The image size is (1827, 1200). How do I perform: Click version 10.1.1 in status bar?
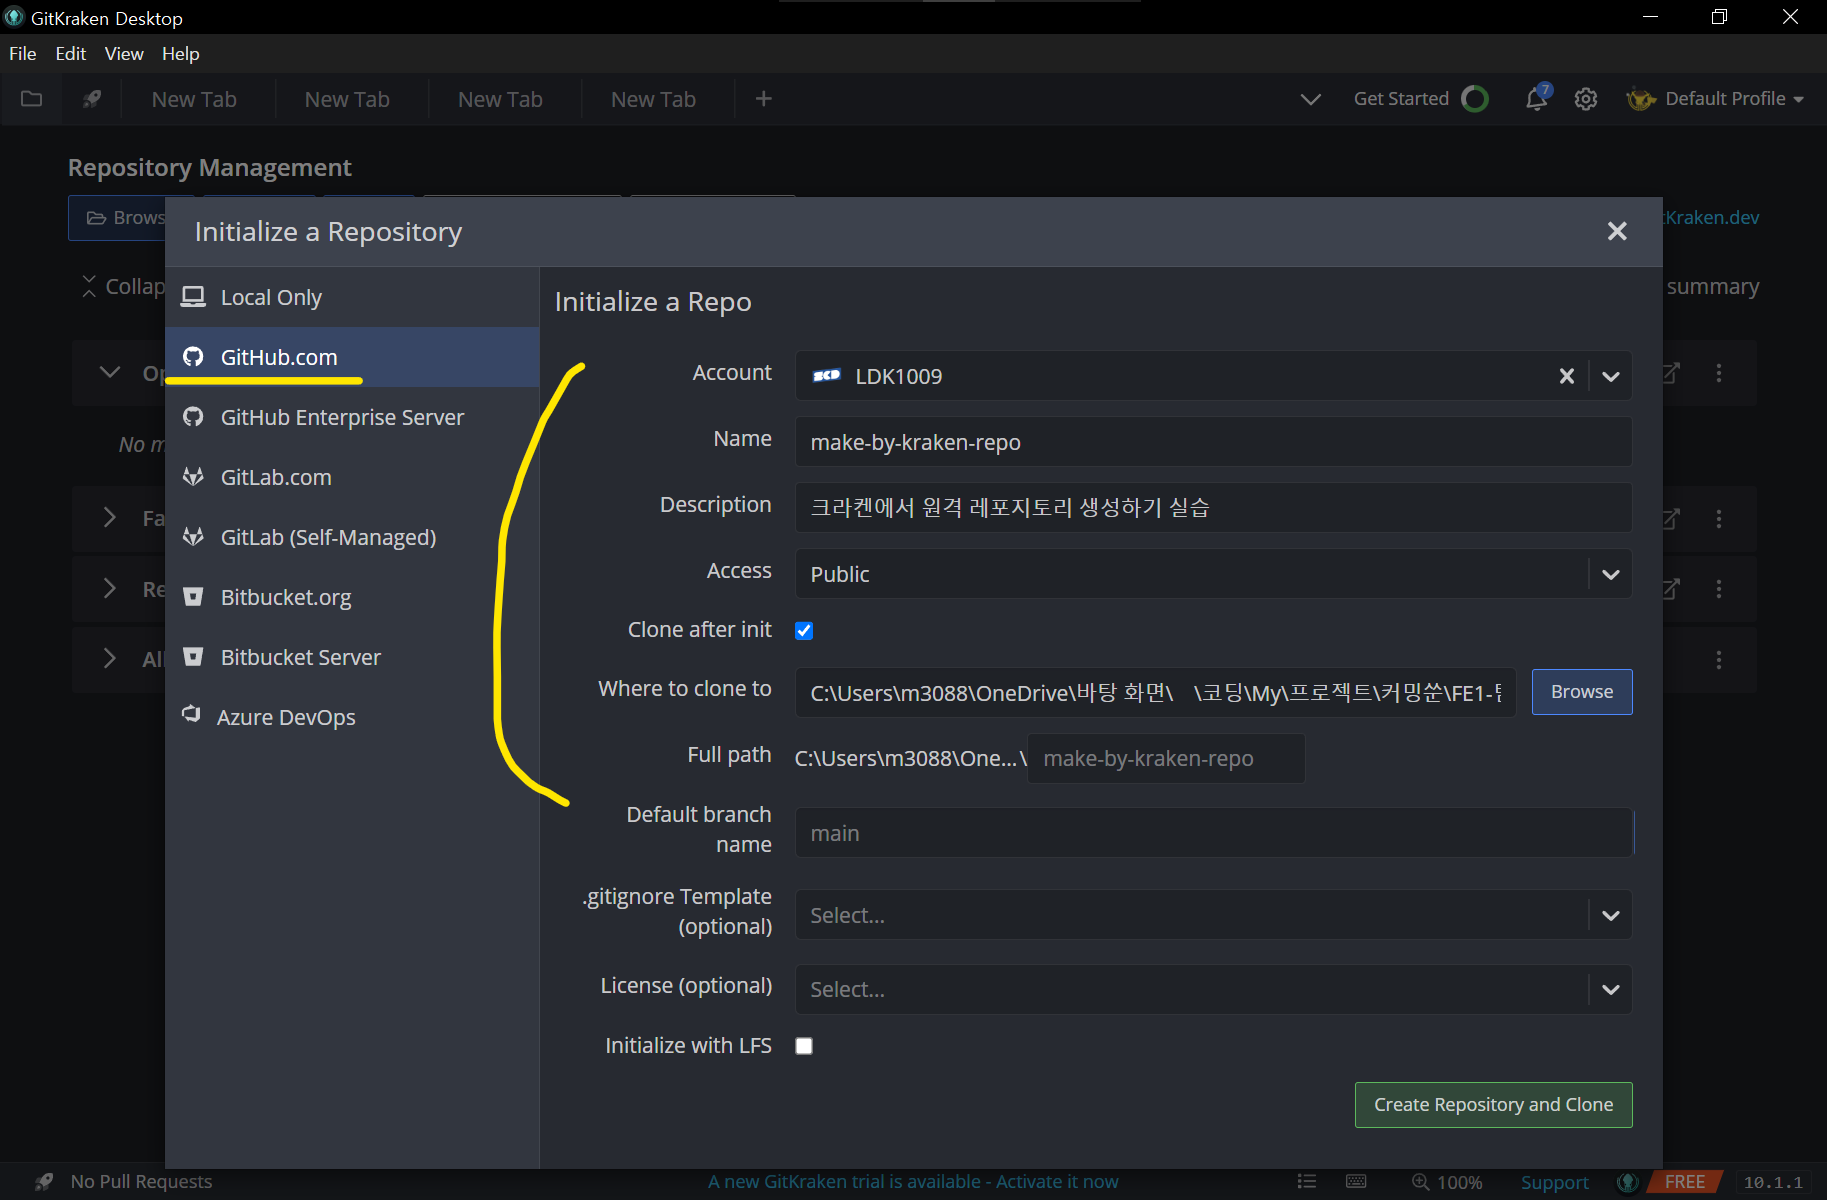click(x=1774, y=1182)
